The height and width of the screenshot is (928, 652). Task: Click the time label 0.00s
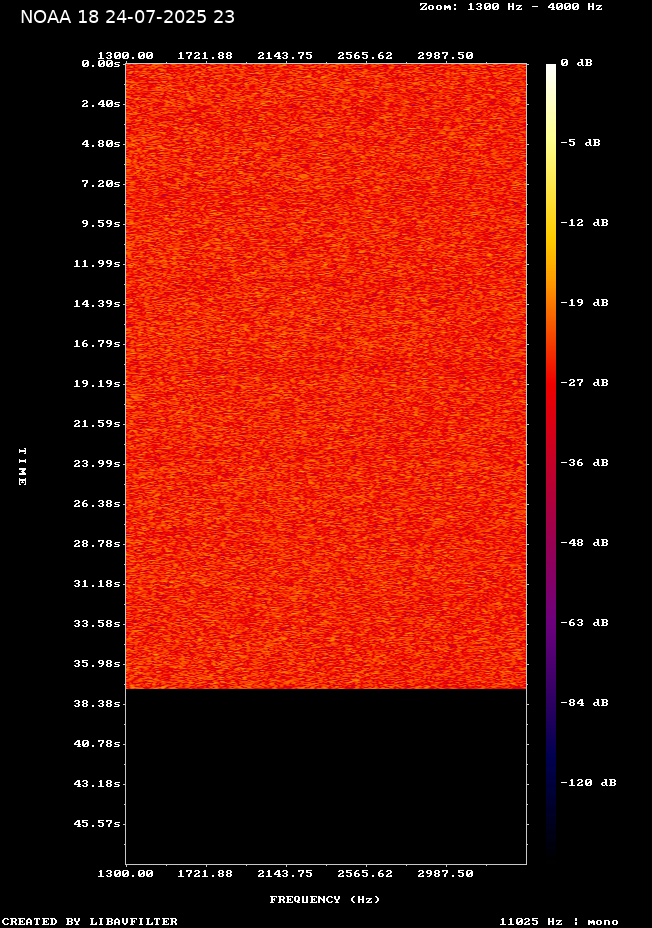tap(101, 64)
